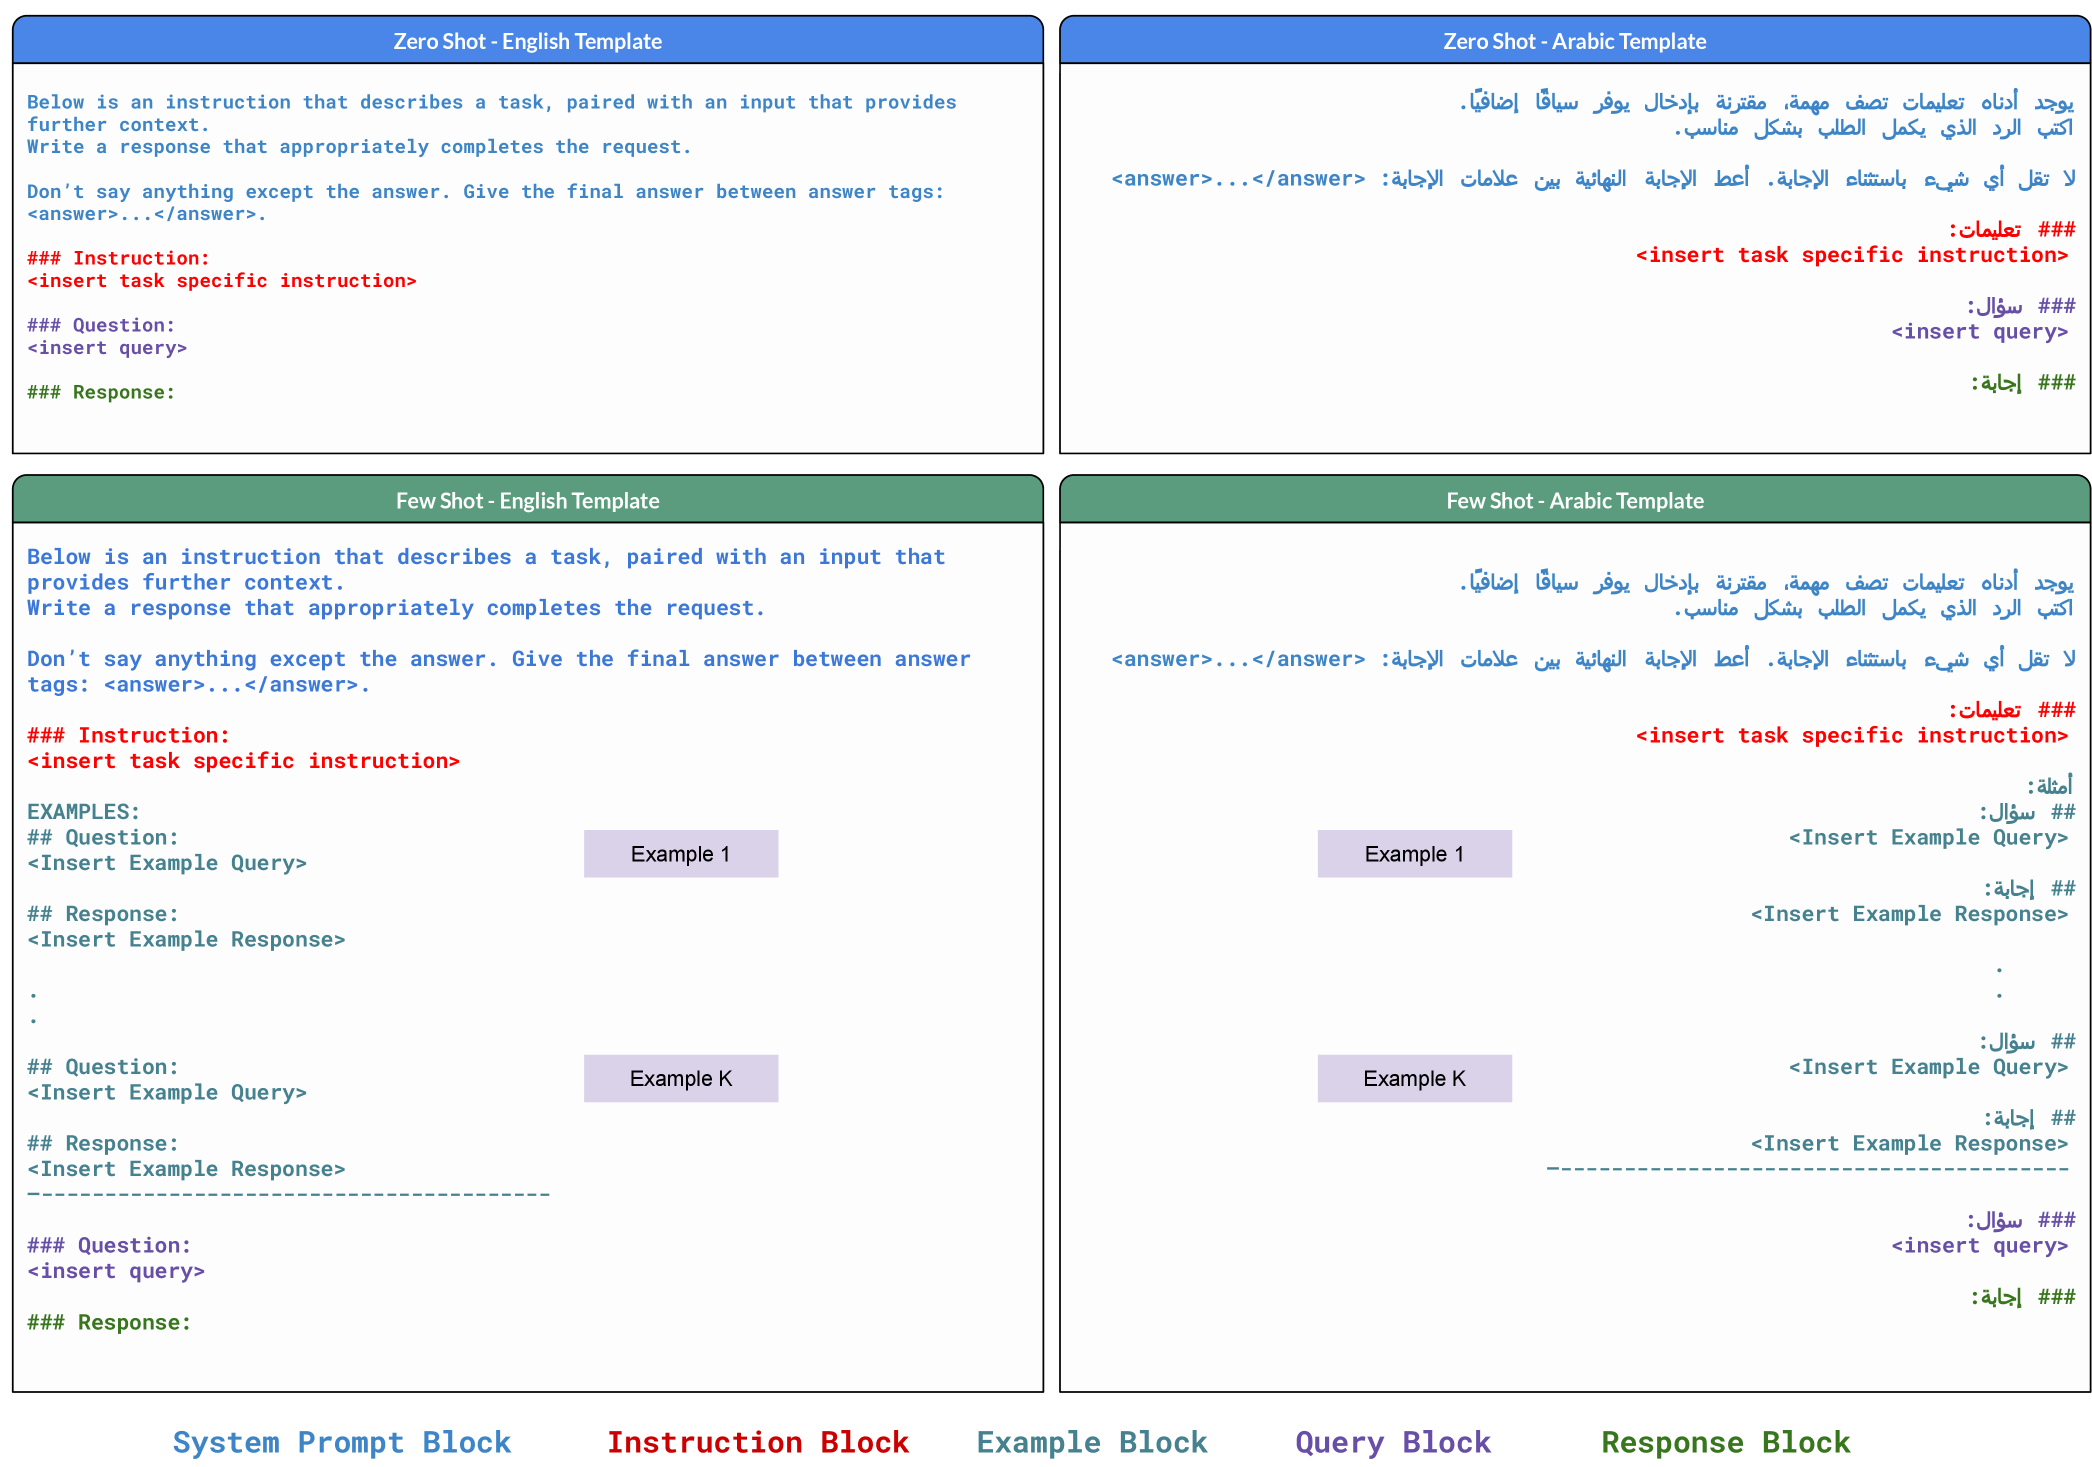2092x1467 pixels.
Task: Click the Zero Shot - English Template header
Action: click(x=527, y=41)
